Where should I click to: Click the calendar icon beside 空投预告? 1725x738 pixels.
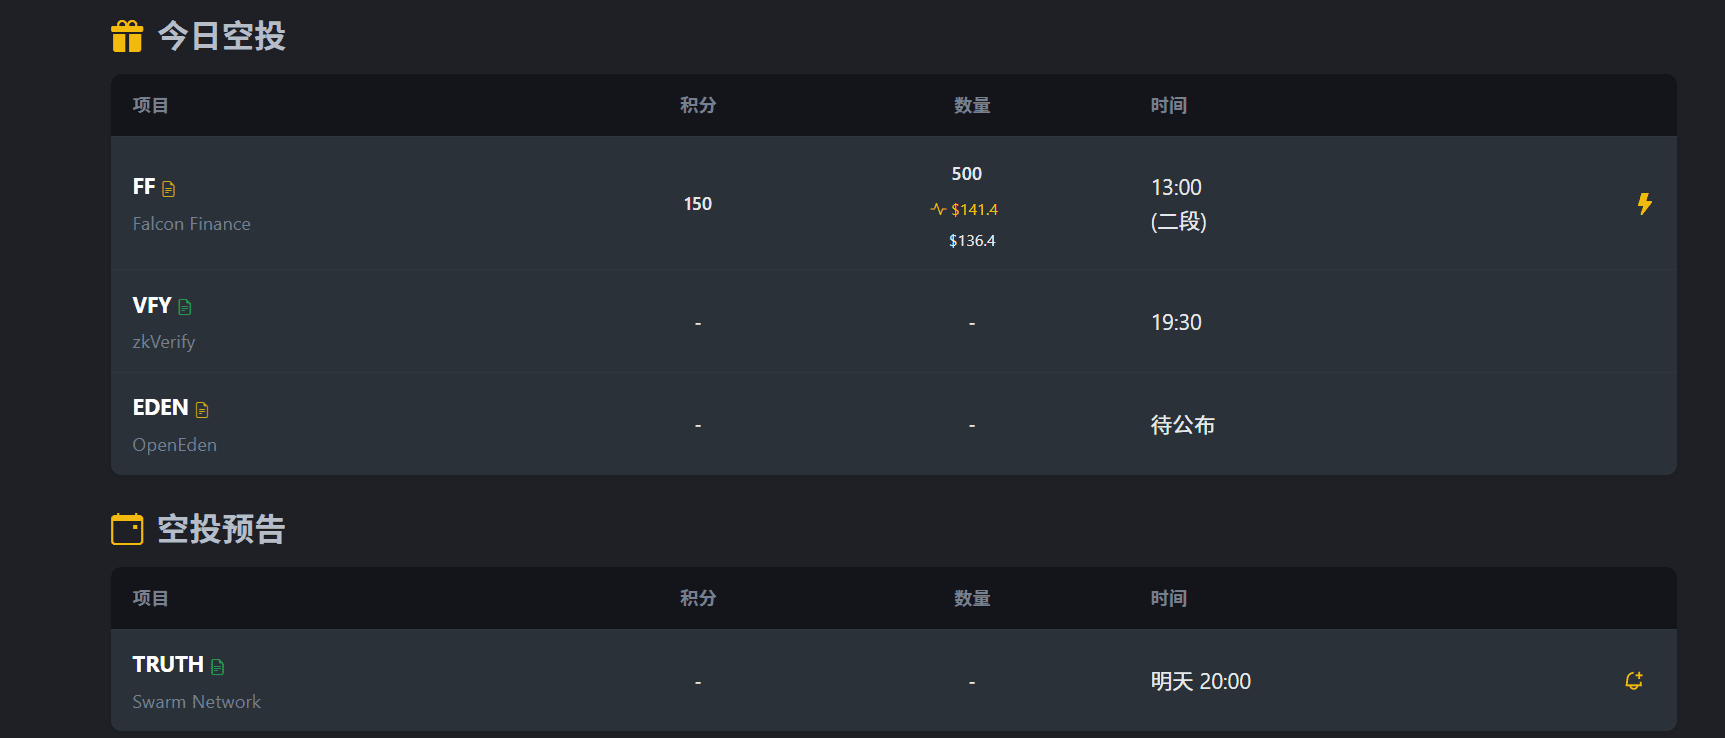click(127, 529)
